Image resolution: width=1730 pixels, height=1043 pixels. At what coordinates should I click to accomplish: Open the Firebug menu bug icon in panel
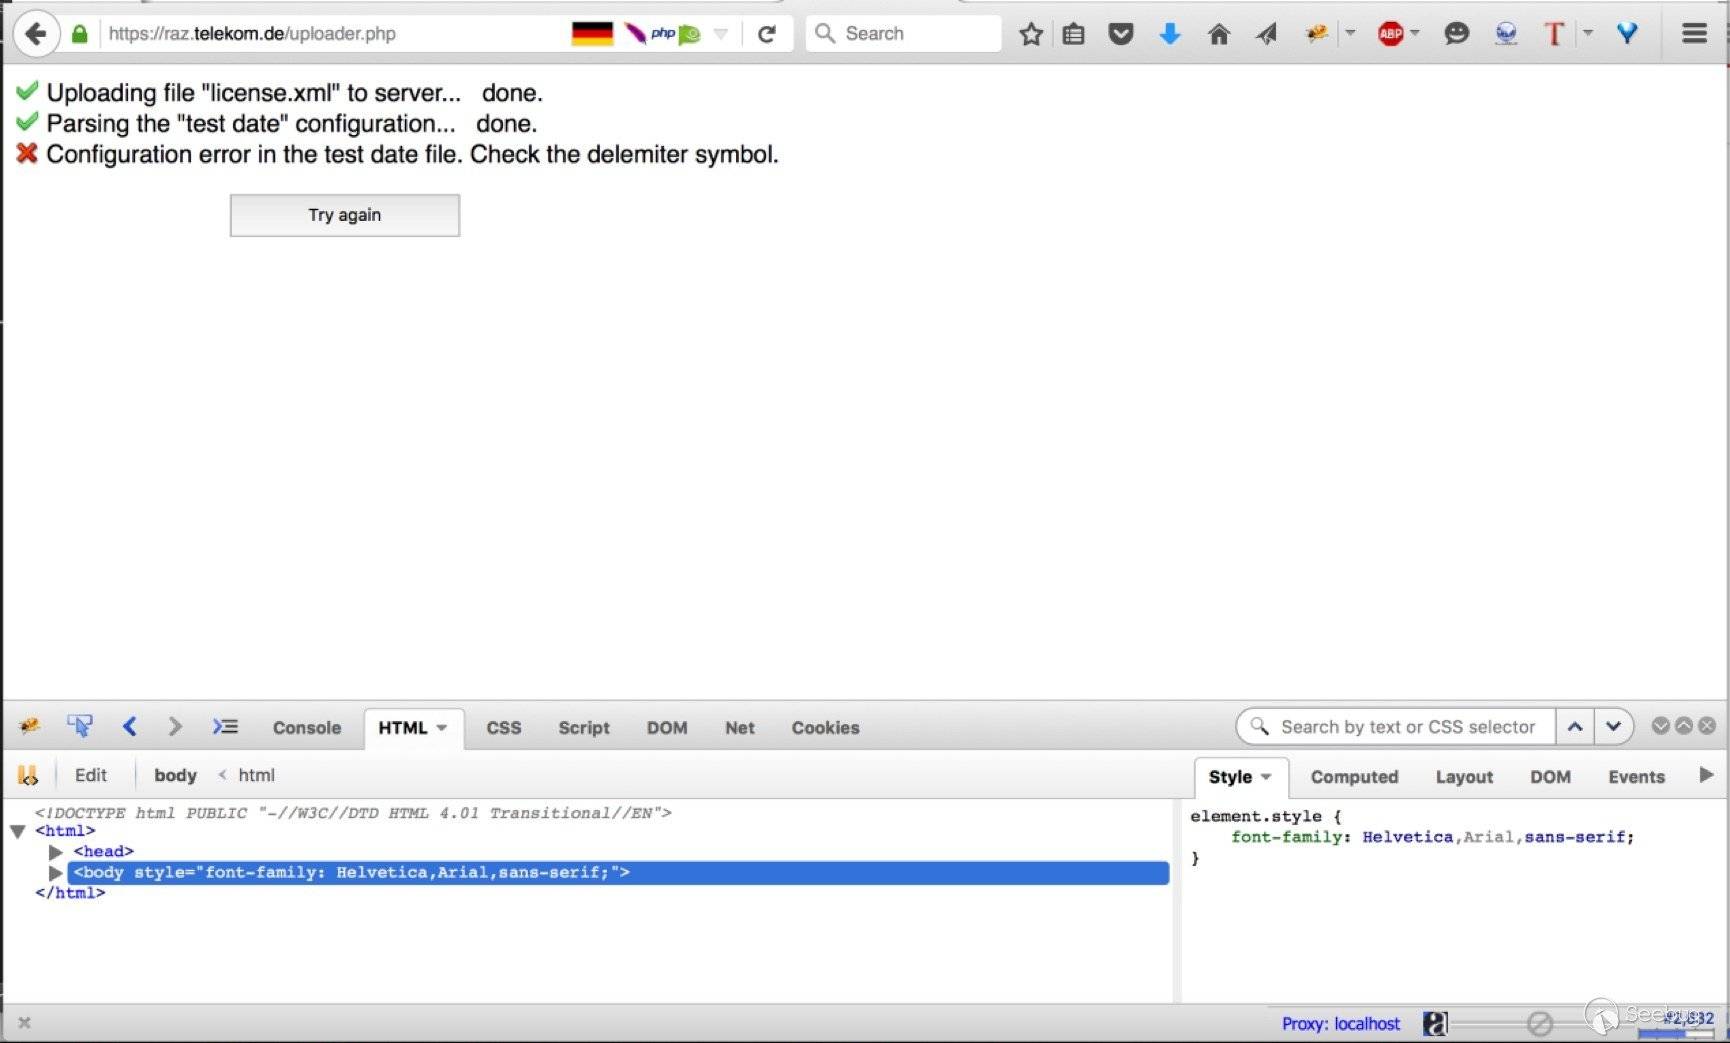(29, 727)
